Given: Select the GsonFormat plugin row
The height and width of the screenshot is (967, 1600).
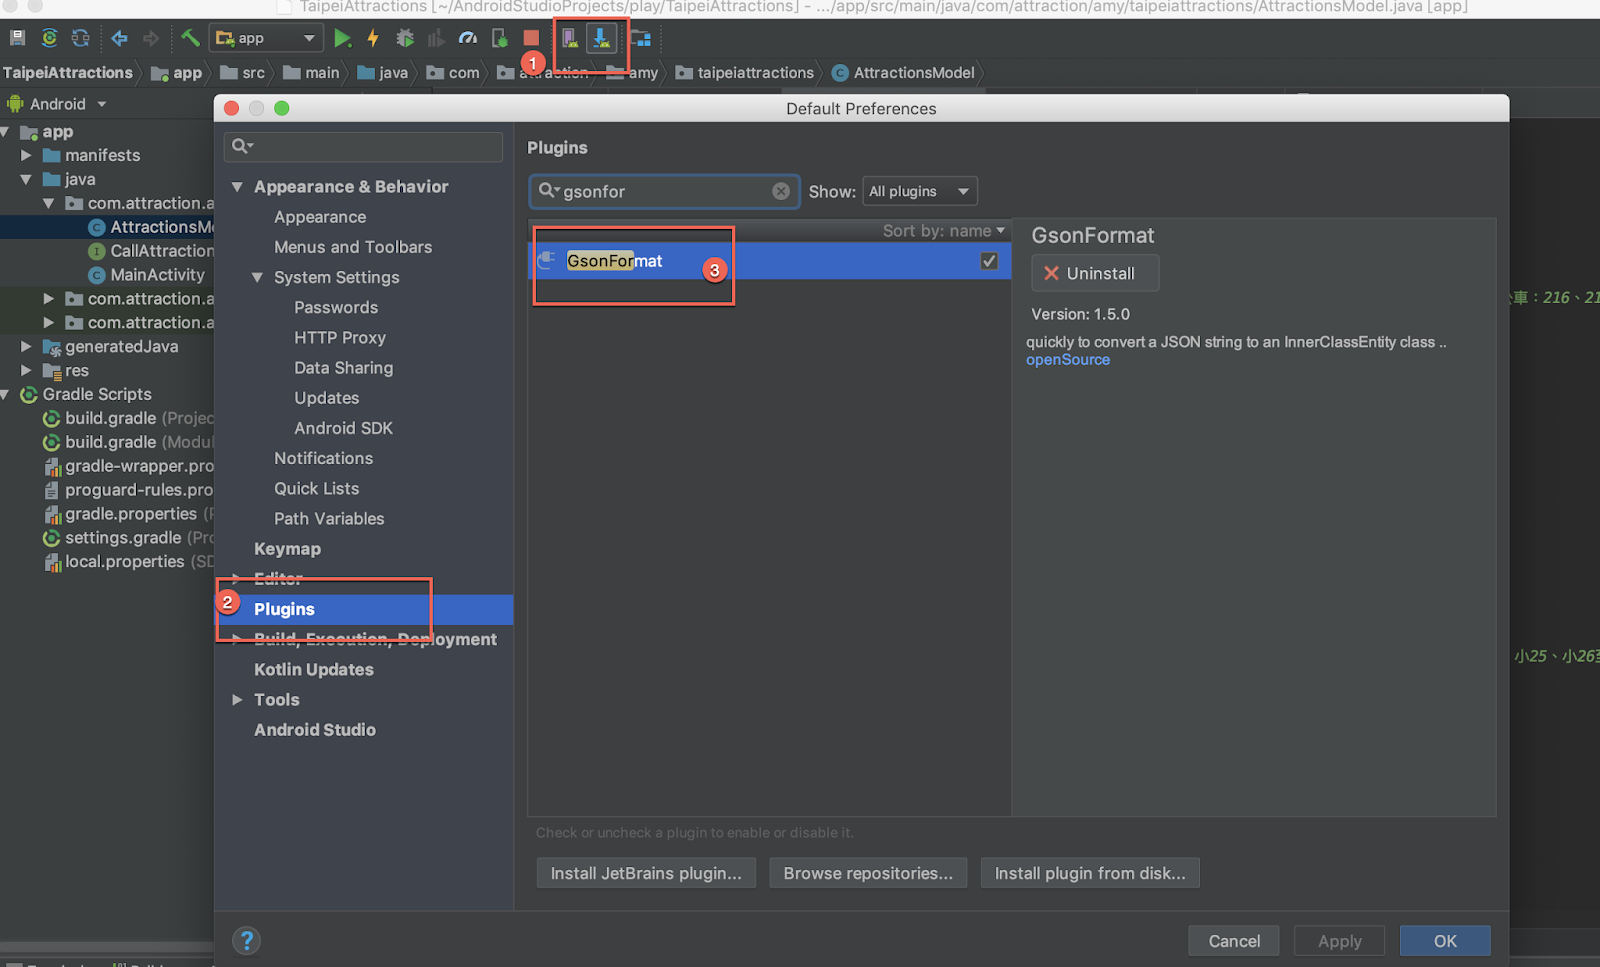Looking at the screenshot, I should (769, 261).
